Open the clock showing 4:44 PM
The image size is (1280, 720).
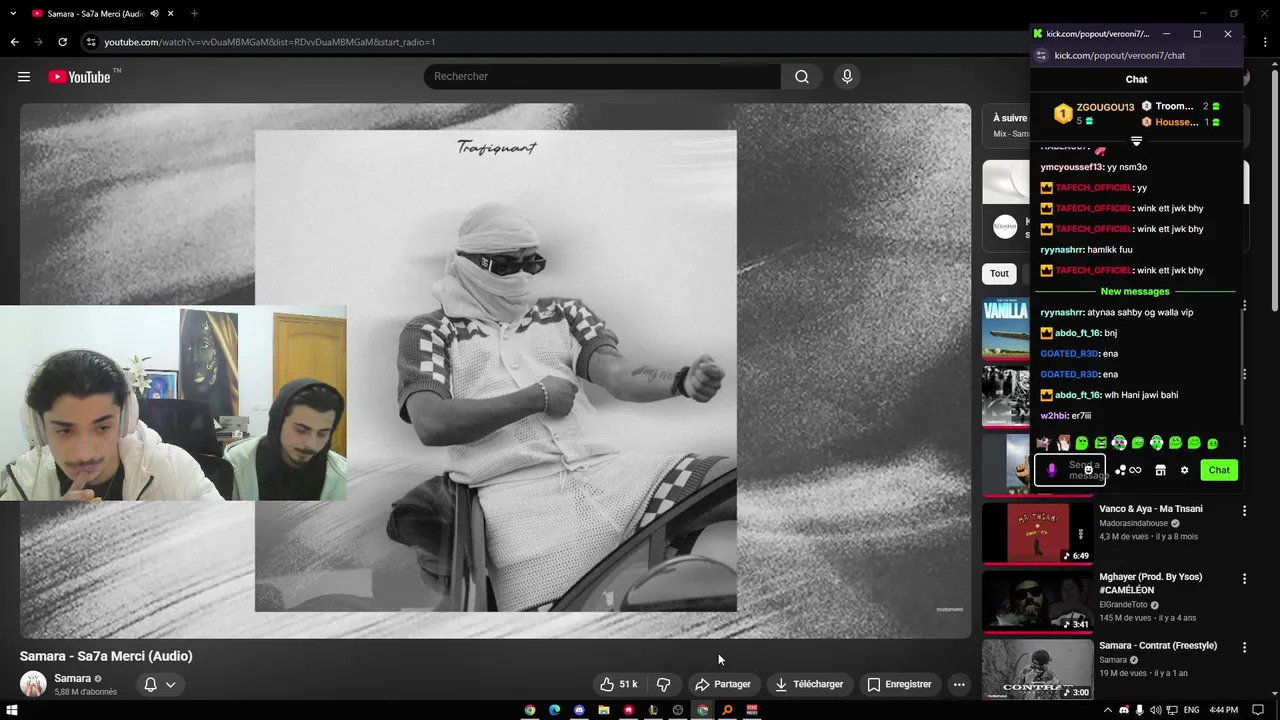pyautogui.click(x=1223, y=710)
